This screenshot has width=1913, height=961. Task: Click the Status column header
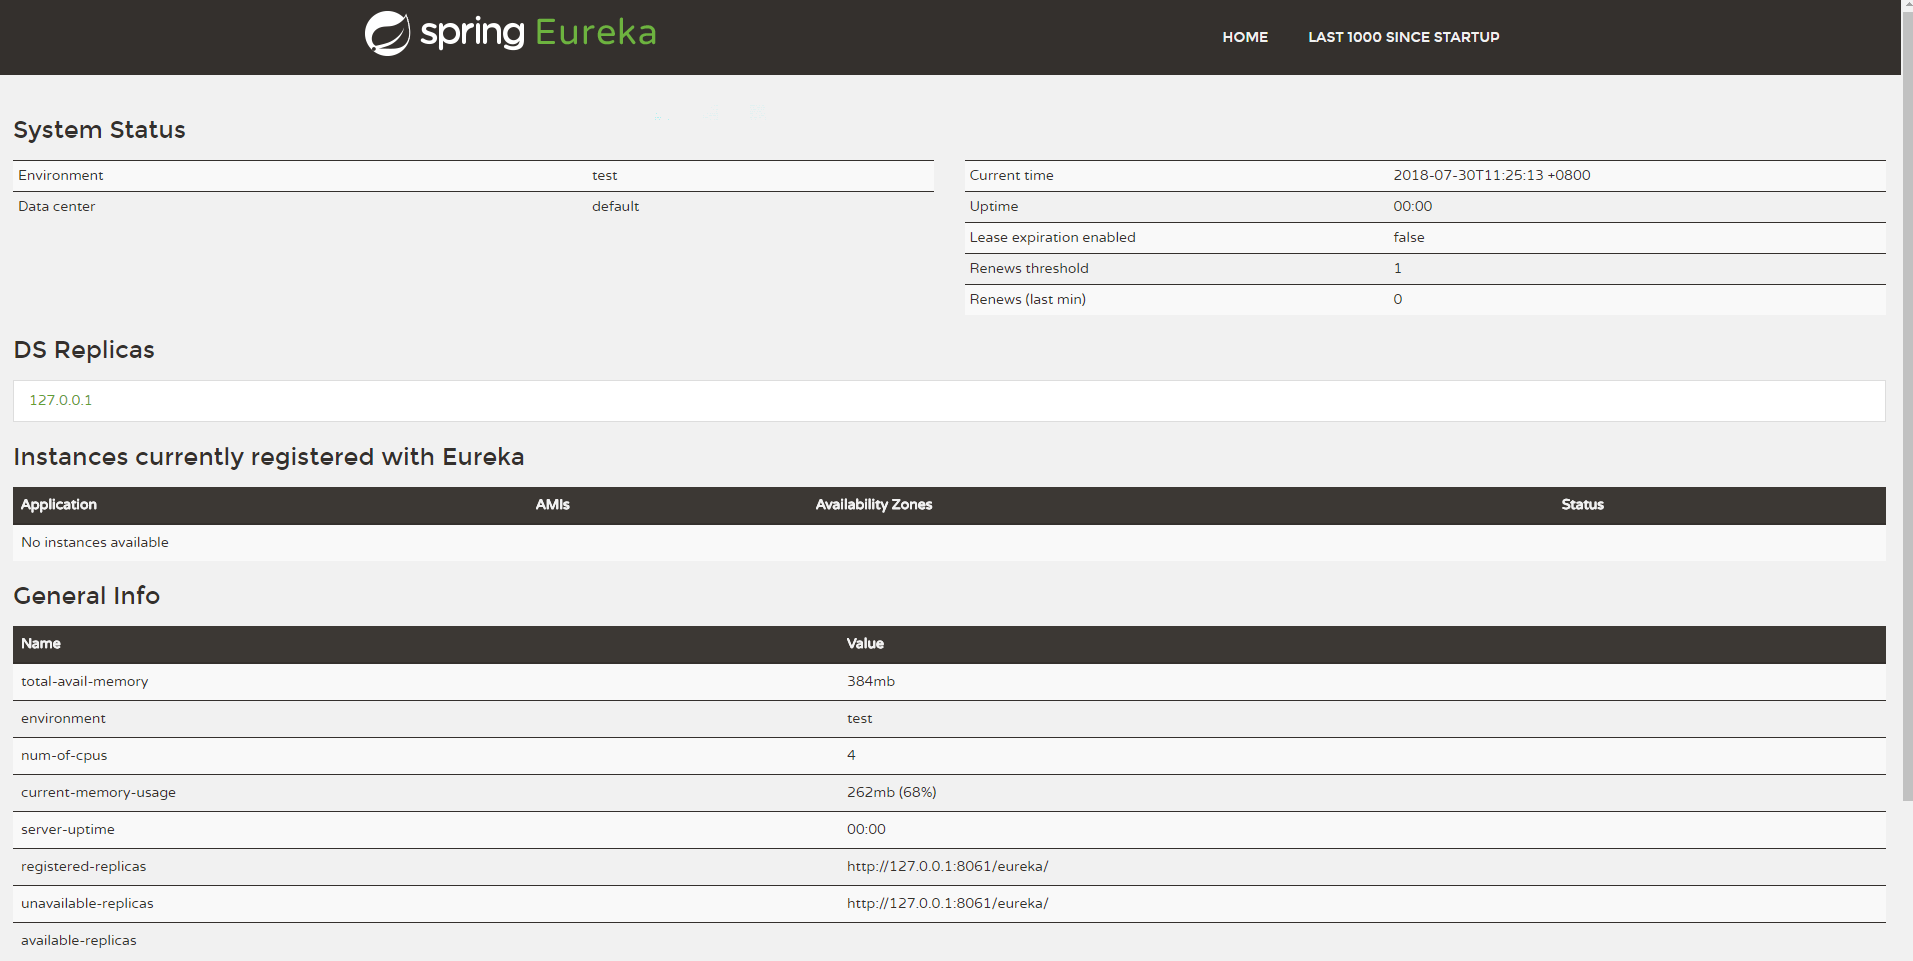click(x=1583, y=505)
